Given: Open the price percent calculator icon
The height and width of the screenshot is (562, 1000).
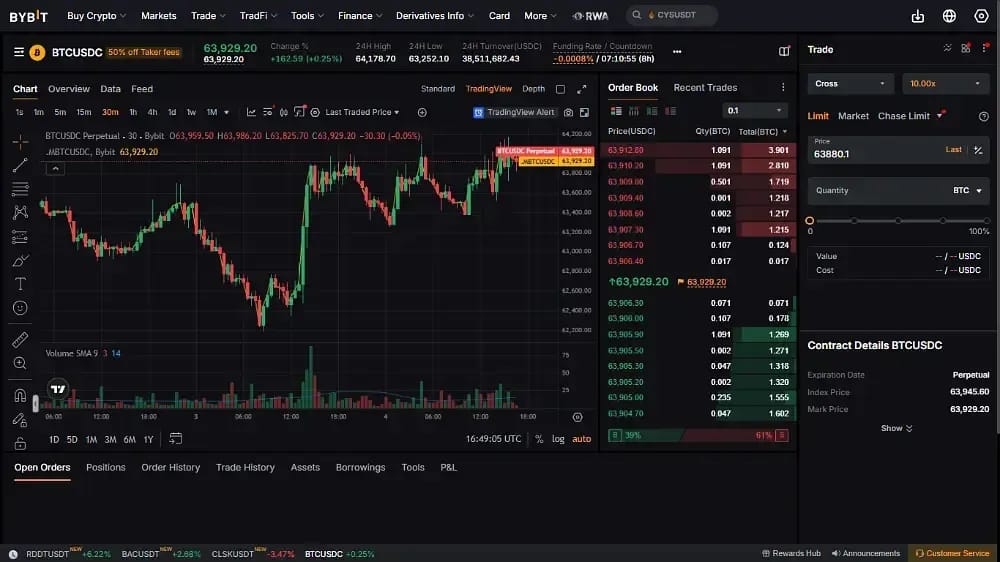Looking at the screenshot, I should (x=978, y=150).
